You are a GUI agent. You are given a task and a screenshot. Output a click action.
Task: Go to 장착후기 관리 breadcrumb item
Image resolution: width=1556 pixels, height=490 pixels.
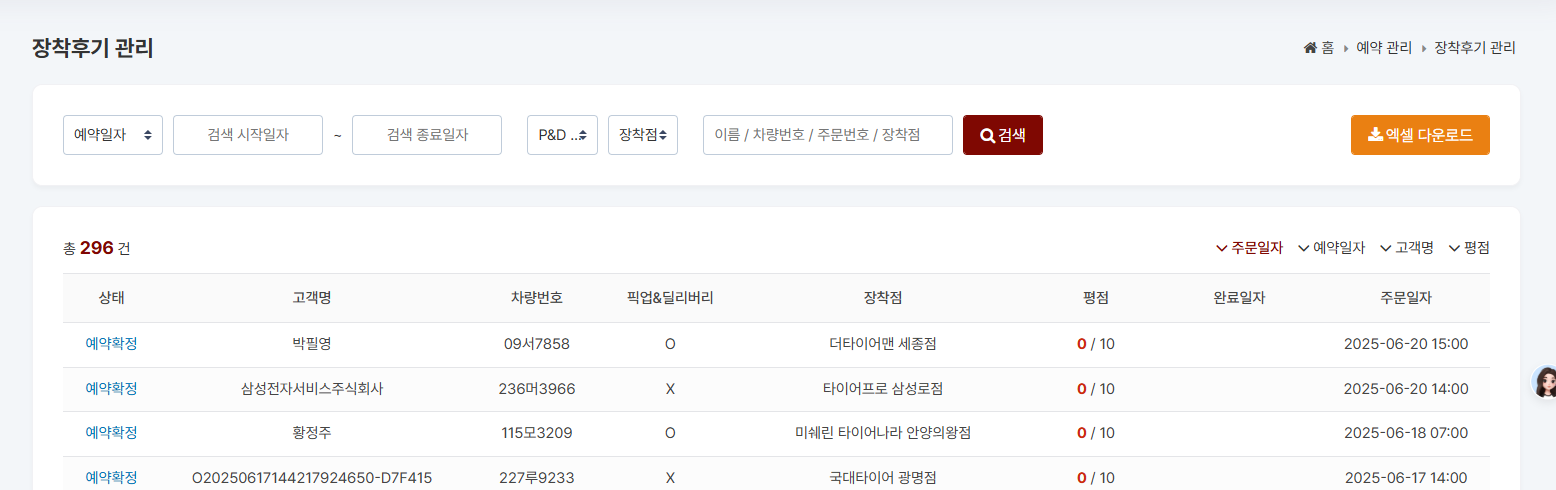click(1474, 48)
